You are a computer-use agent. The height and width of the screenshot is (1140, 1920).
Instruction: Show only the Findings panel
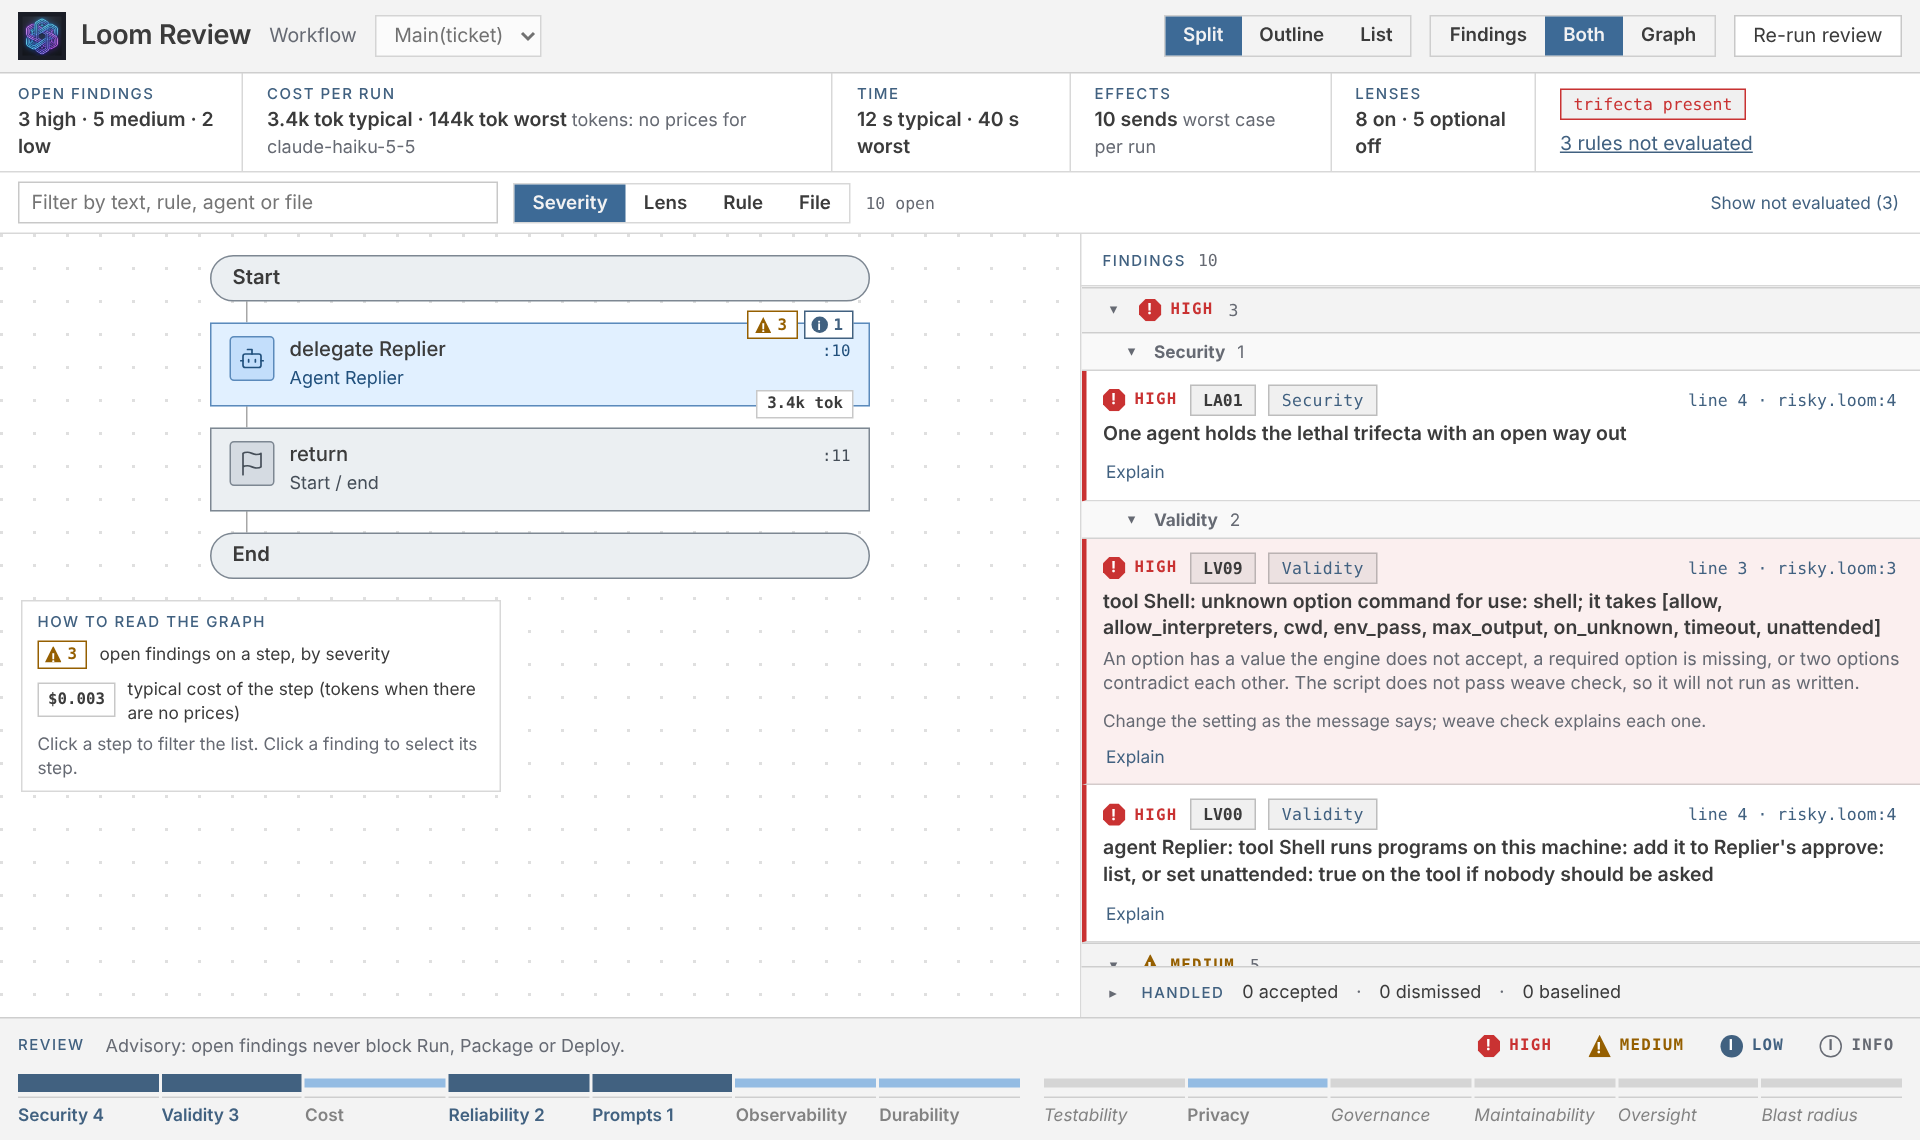pos(1487,36)
